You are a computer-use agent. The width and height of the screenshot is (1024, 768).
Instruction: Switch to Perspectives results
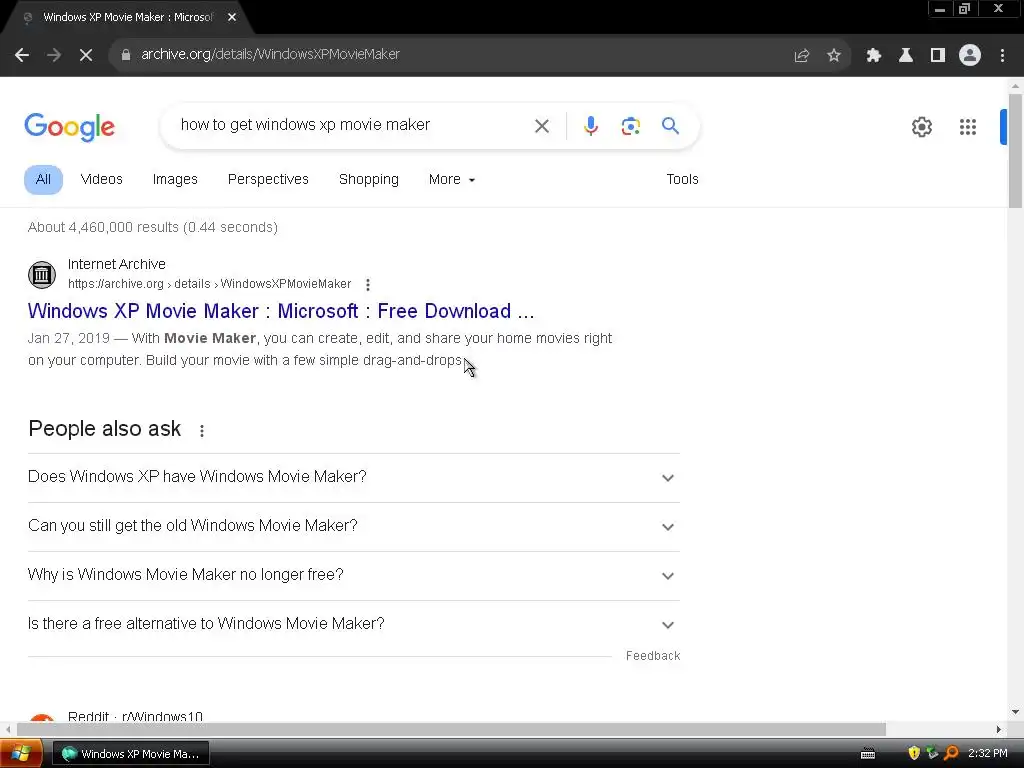(268, 180)
